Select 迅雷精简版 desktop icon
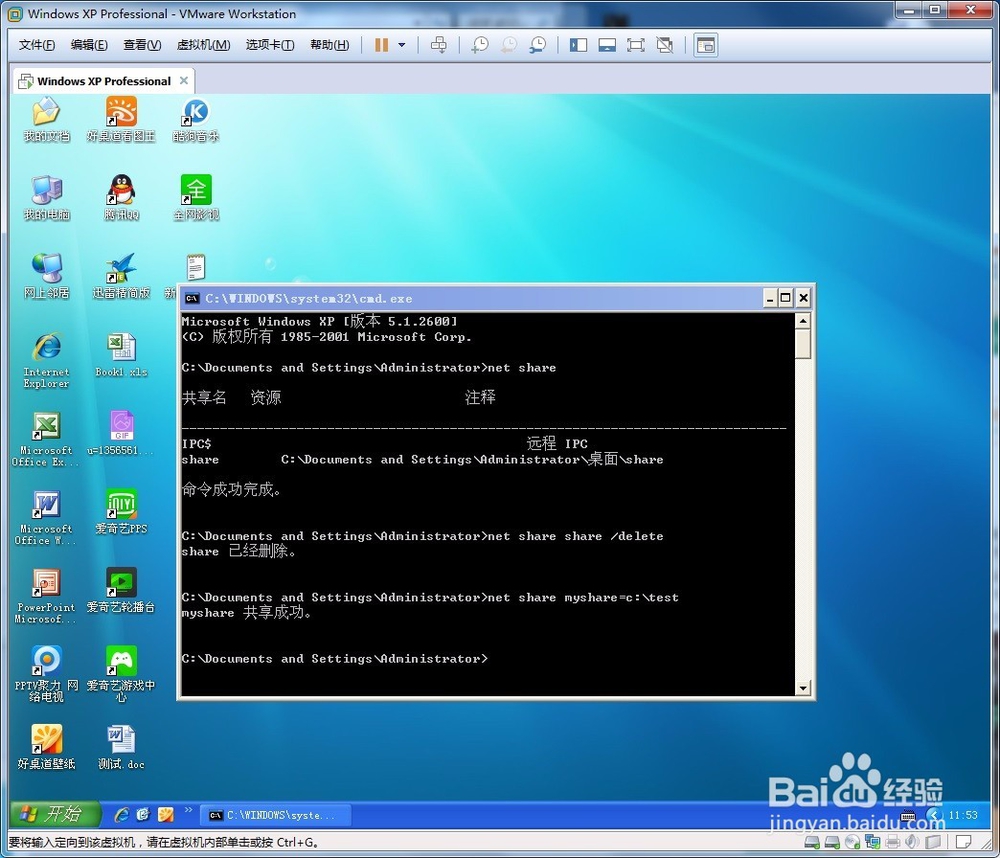The width and height of the screenshot is (1000, 858). [121, 276]
